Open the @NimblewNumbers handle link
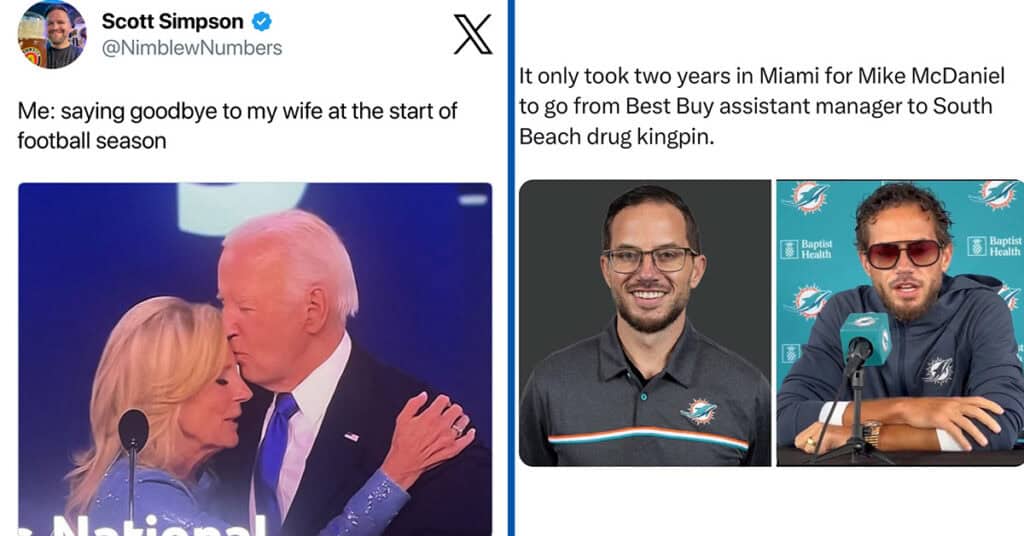Screen dimensions: 1024x536 tap(192, 48)
